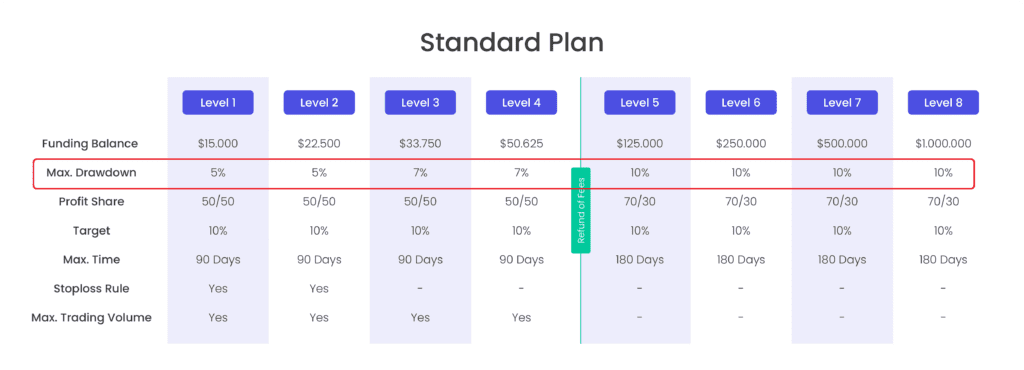Select the Level 2 button
Screen dimensions: 1024x370
click(x=319, y=102)
